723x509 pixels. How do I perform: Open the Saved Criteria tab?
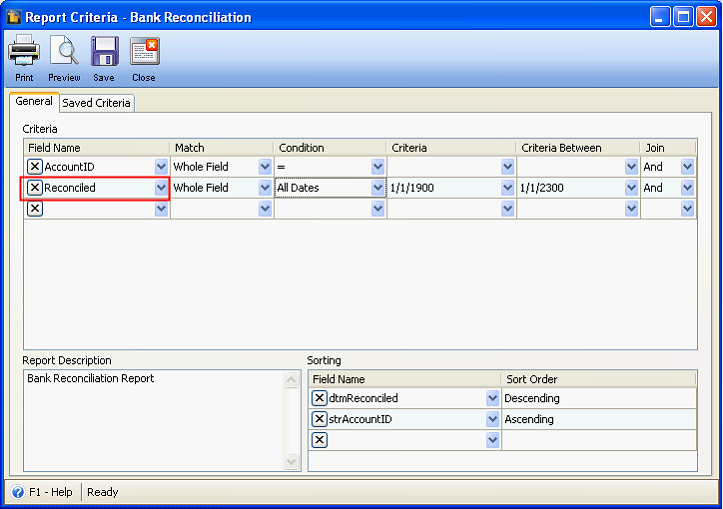[96, 103]
